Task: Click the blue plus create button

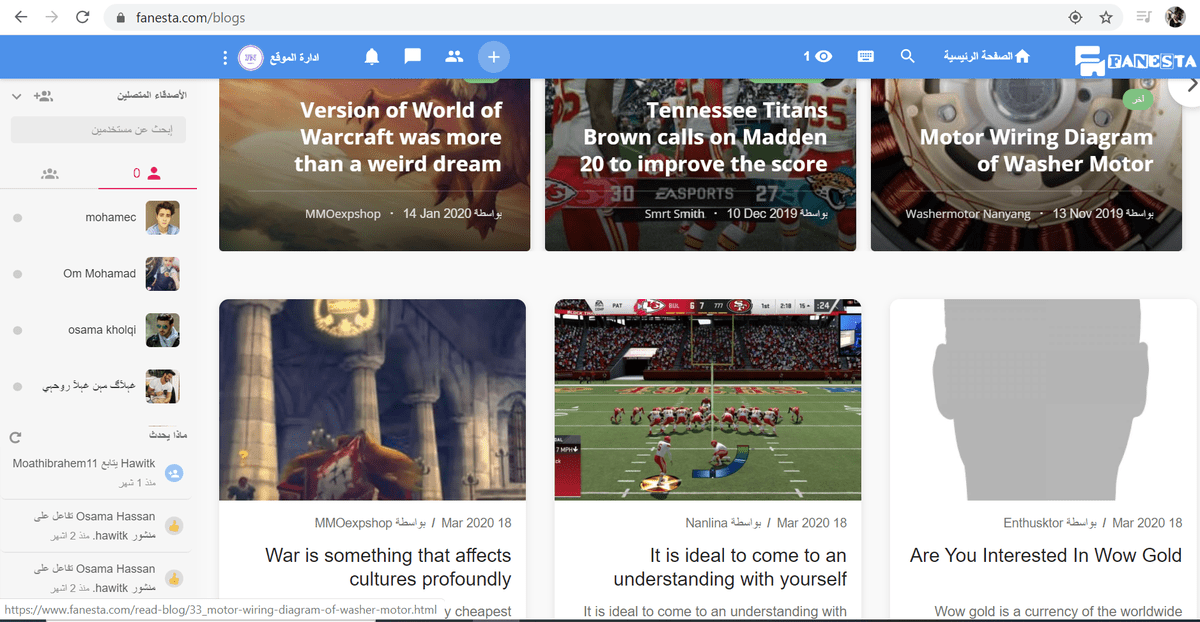Action: coord(494,57)
